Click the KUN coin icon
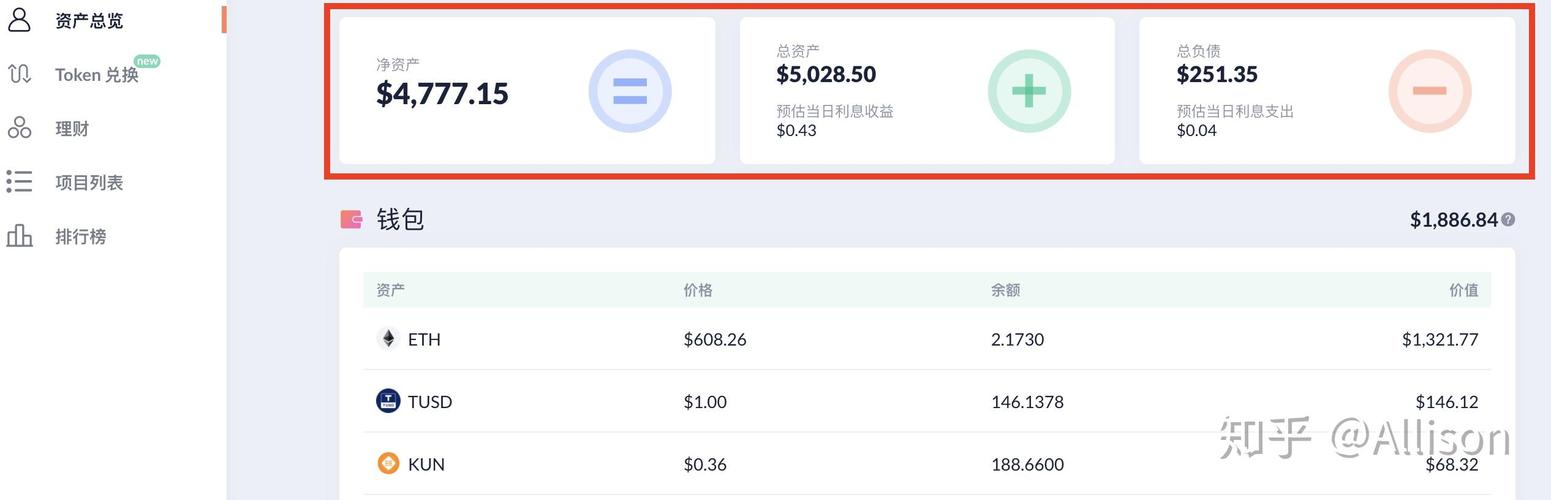This screenshot has width=1551, height=500. click(388, 464)
